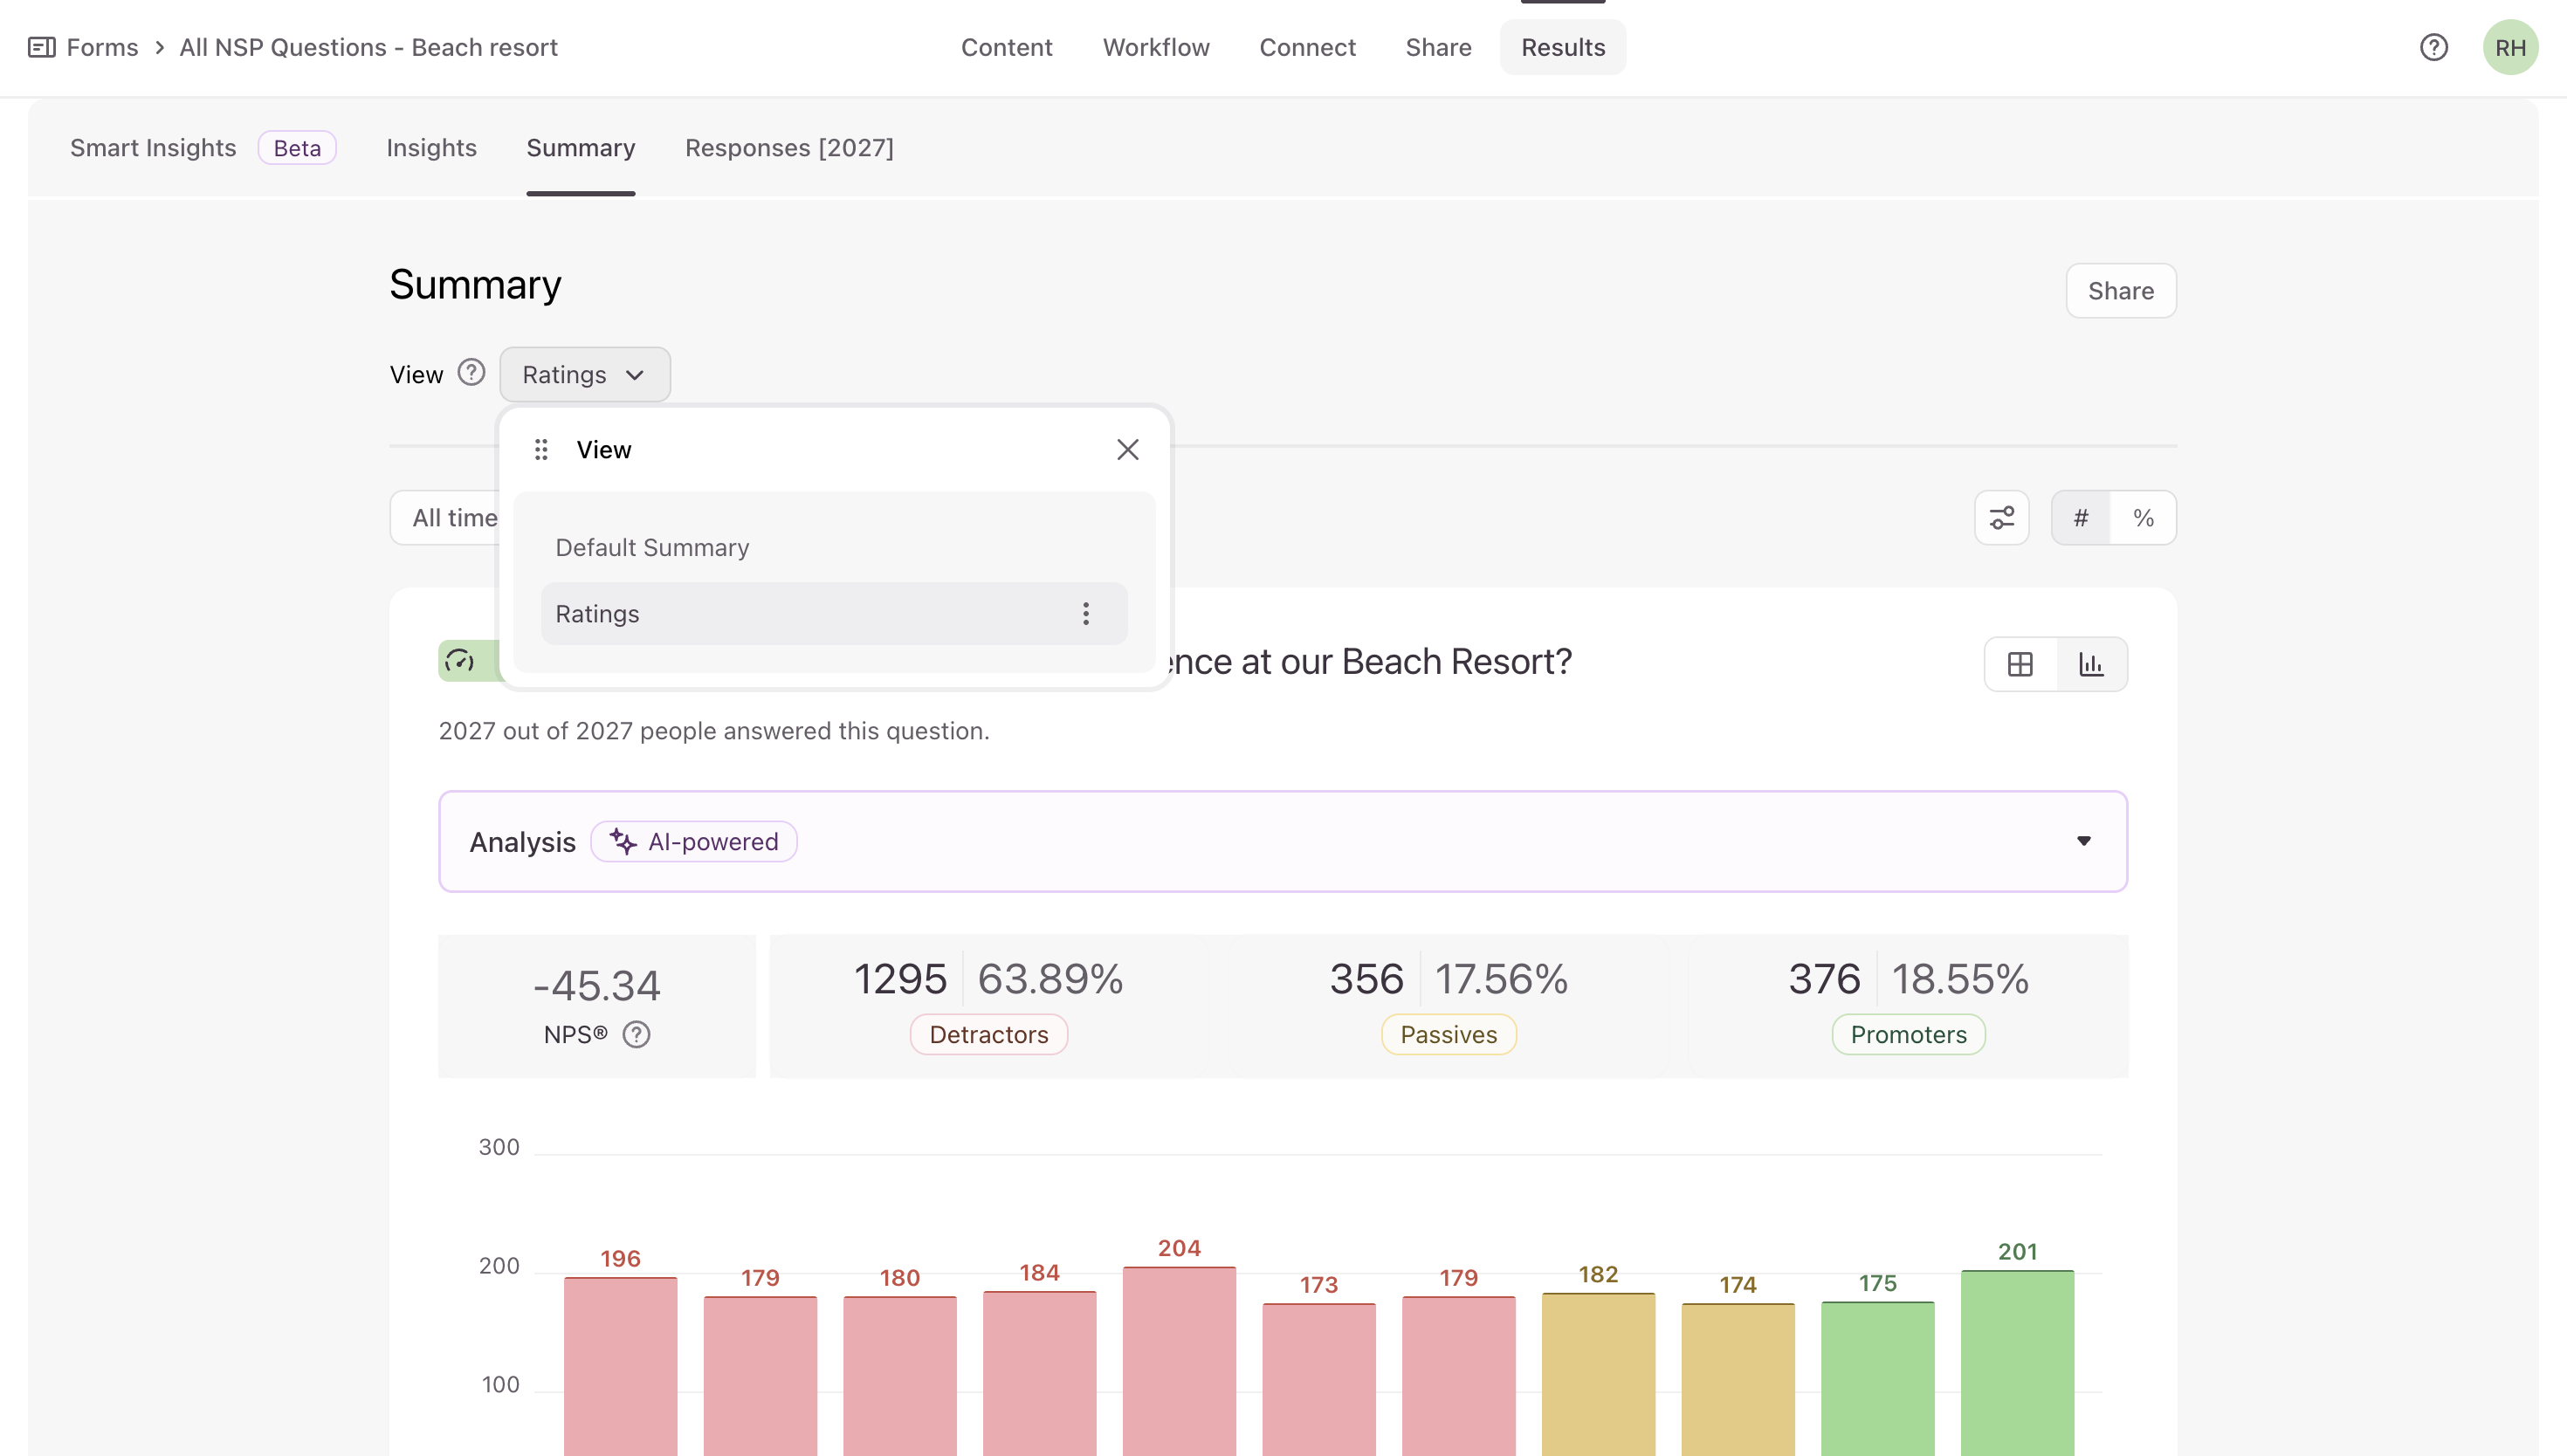Open the Responses [2027] tab
The width and height of the screenshot is (2567, 1456).
789,148
